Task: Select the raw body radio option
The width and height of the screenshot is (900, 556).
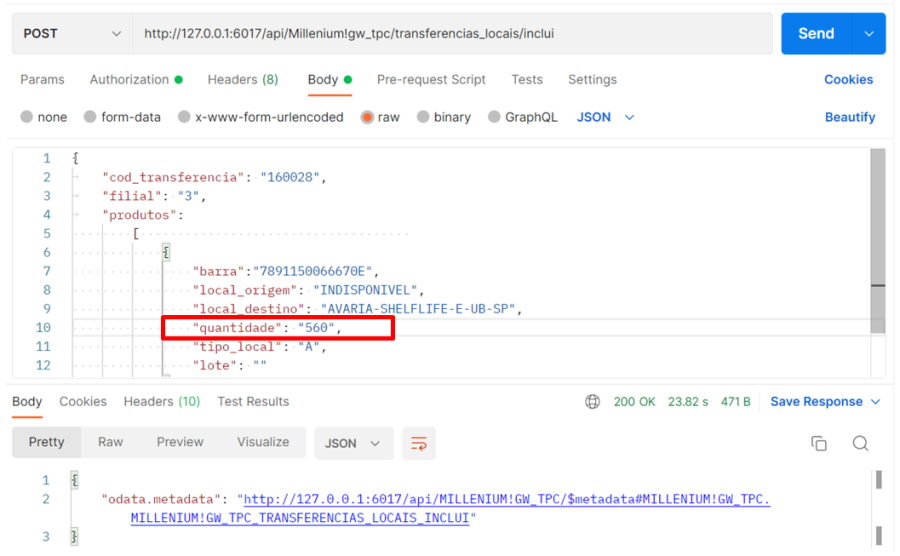Action: point(367,117)
